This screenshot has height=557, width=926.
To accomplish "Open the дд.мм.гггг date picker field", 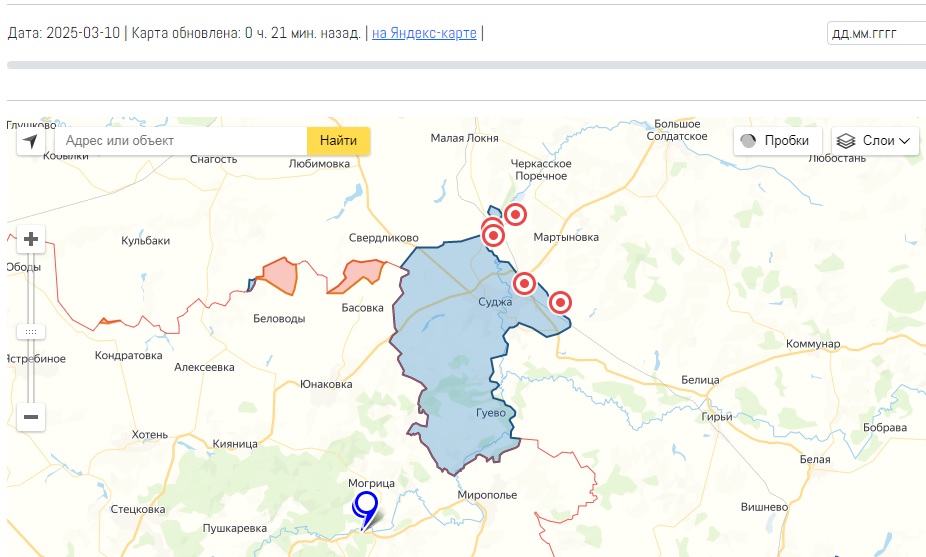I will pos(875,34).
